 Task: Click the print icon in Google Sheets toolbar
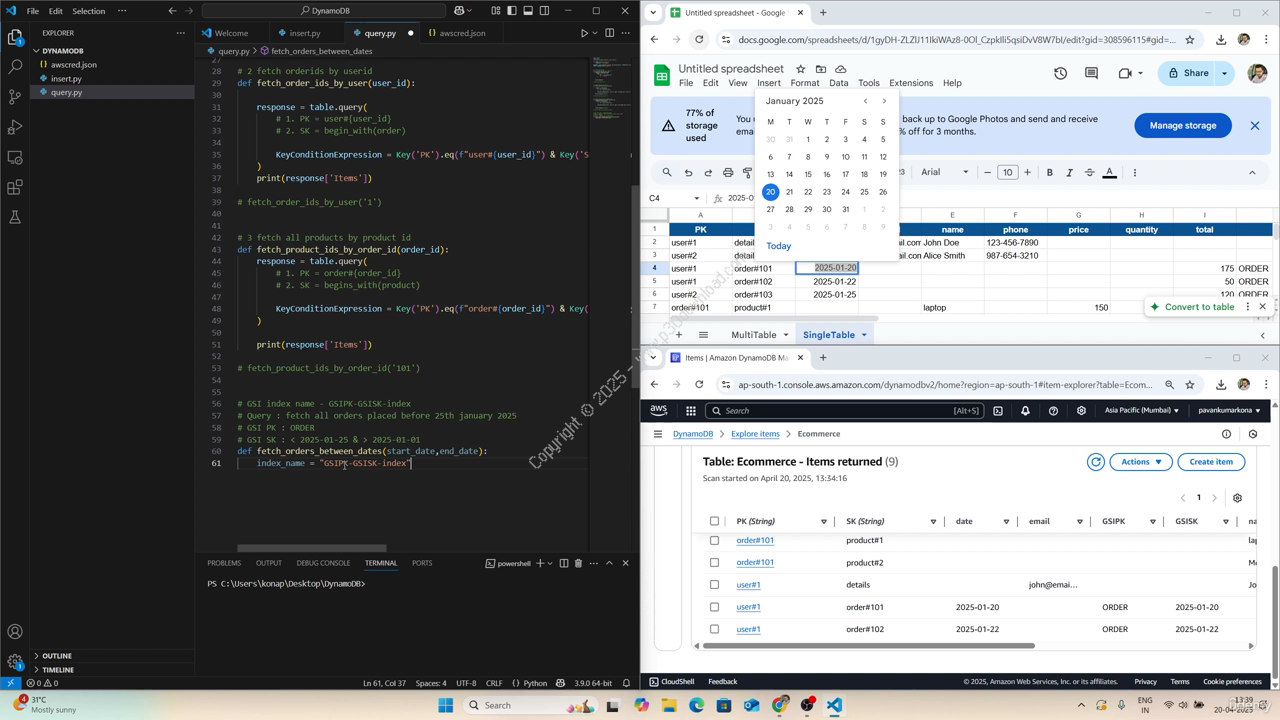tap(728, 172)
